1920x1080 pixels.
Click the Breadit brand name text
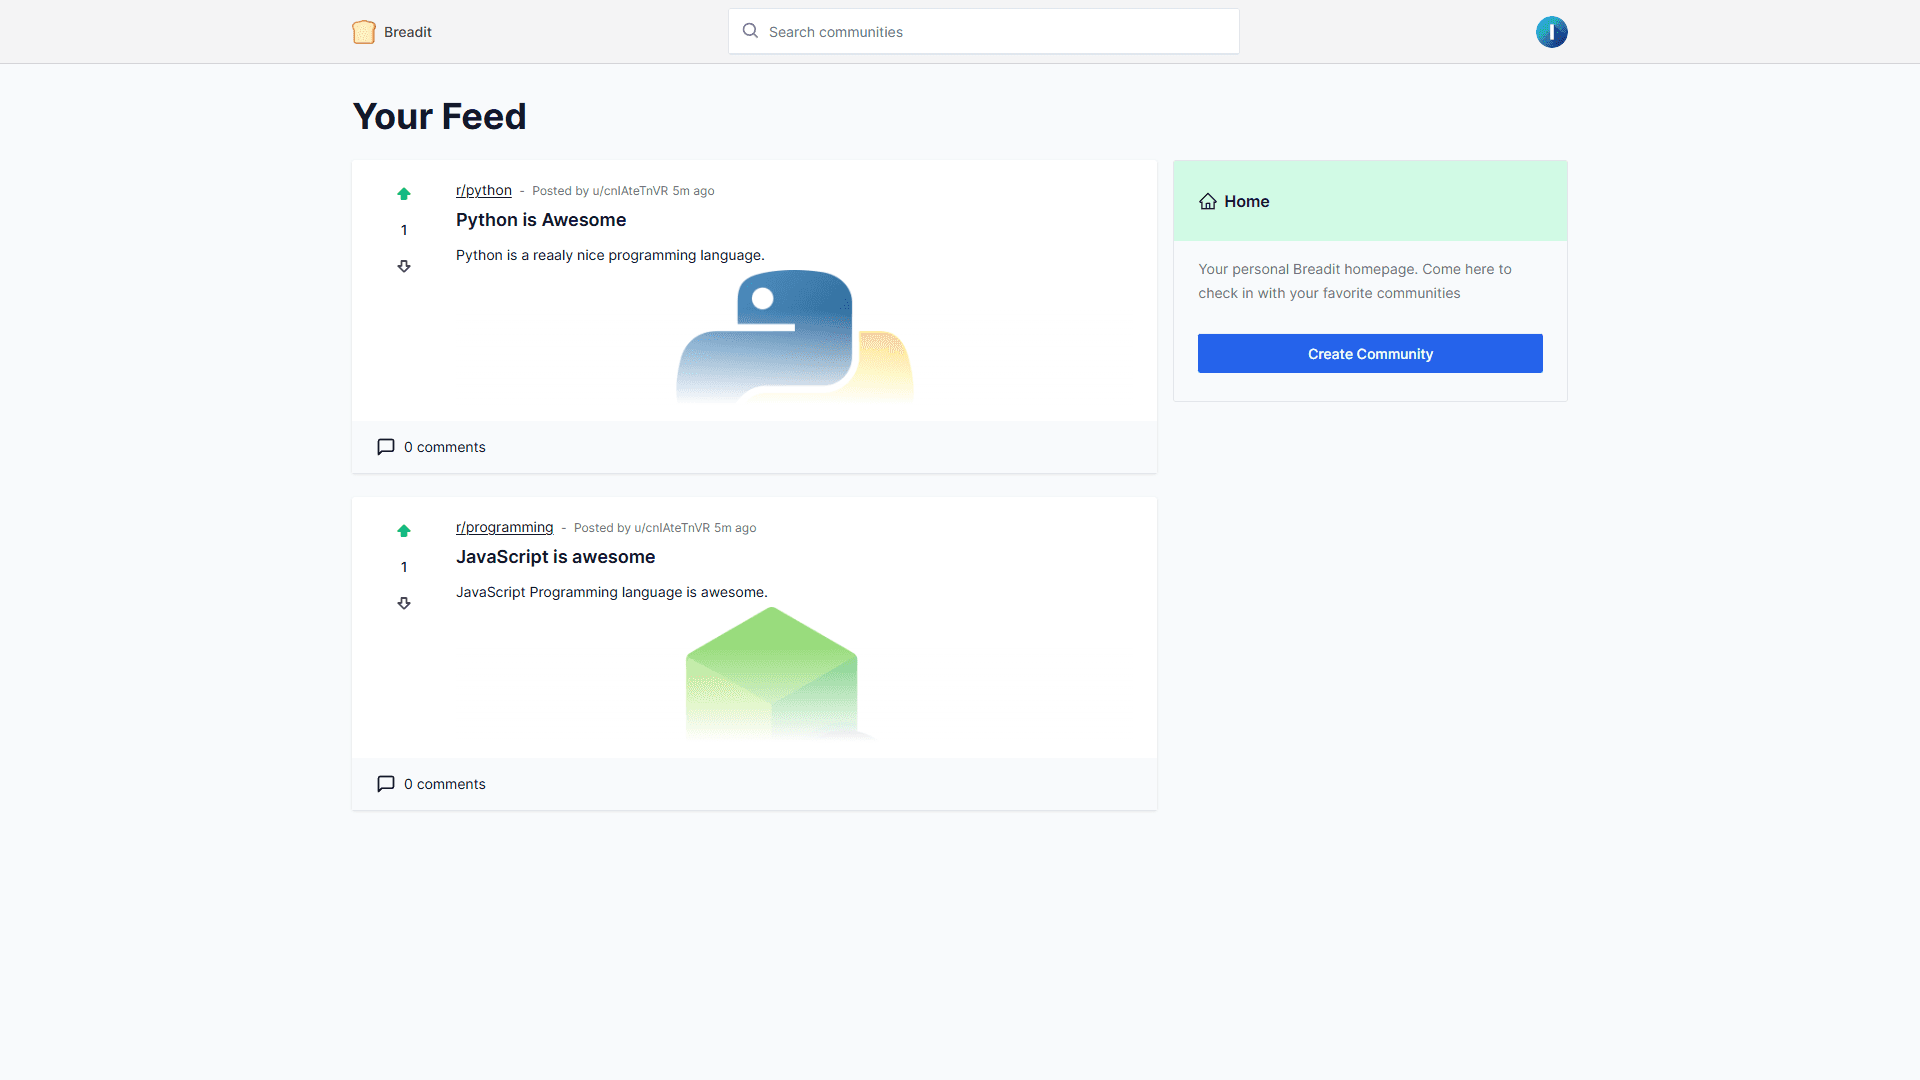click(408, 32)
